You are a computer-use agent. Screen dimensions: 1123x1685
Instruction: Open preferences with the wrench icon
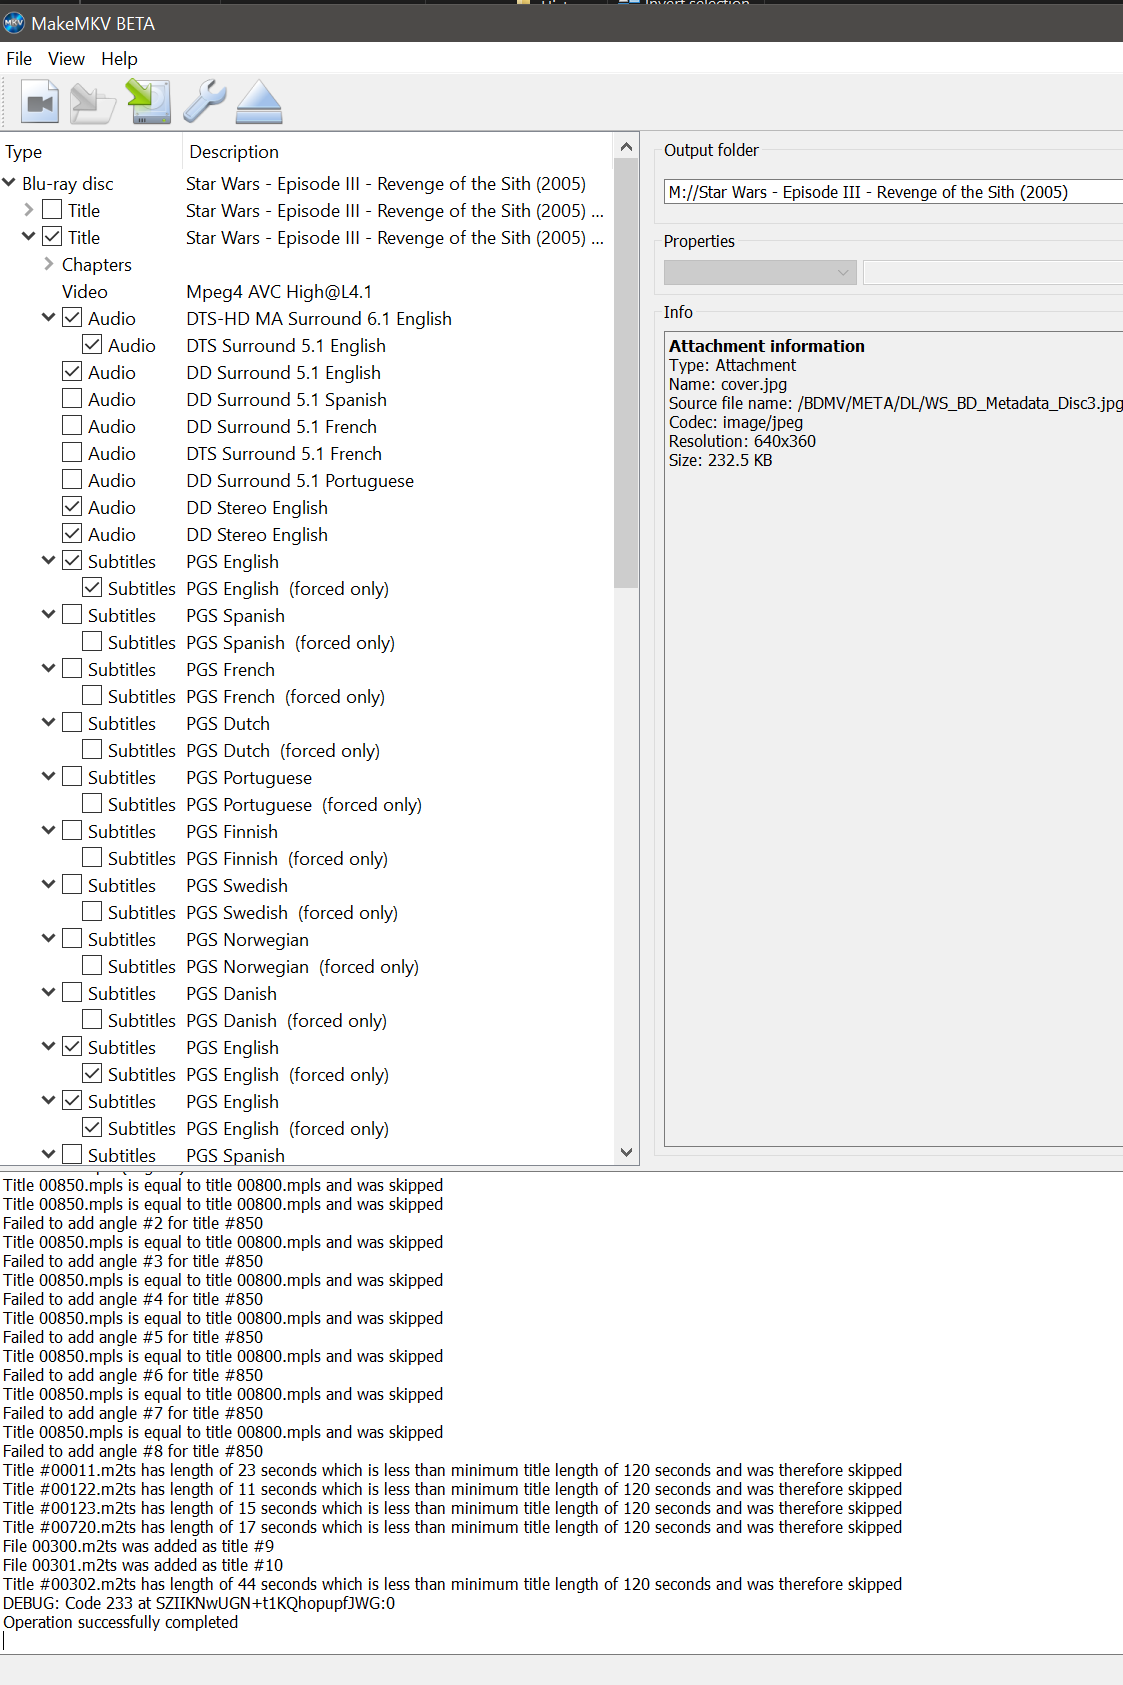pyautogui.click(x=204, y=102)
